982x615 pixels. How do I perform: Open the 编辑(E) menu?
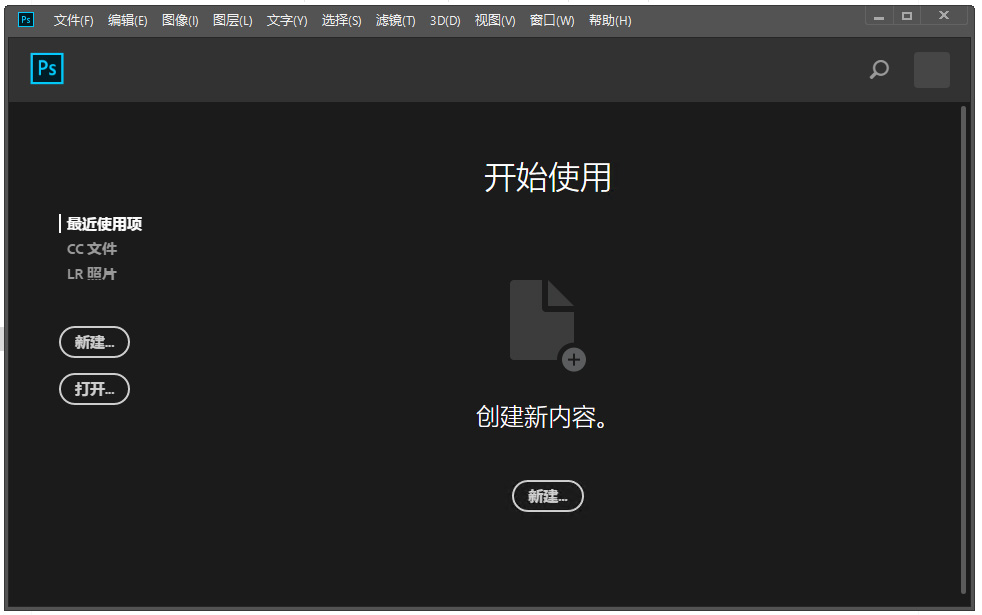(127, 20)
